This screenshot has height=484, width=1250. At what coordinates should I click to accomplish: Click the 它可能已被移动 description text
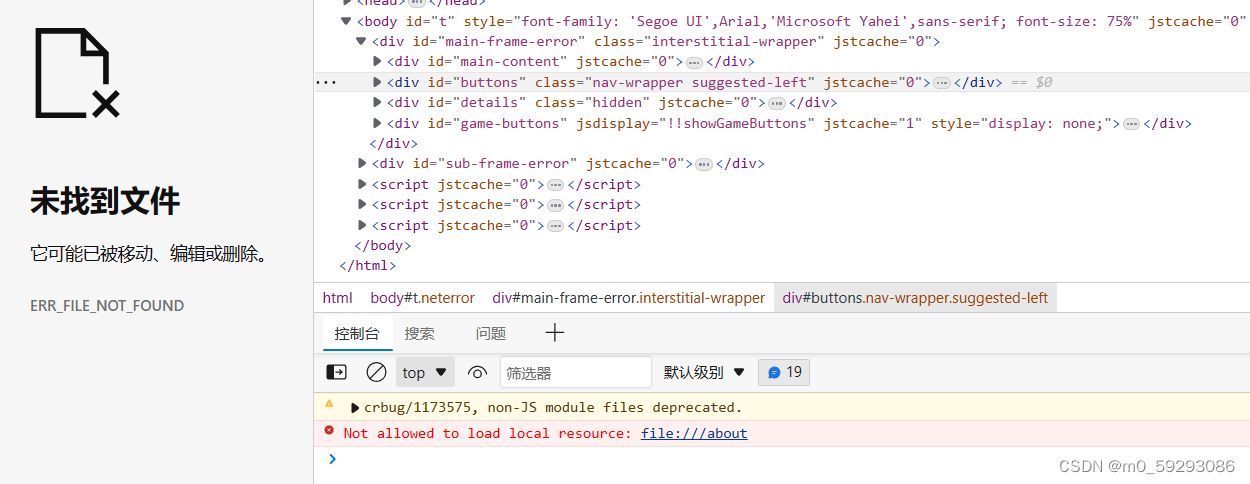coord(150,254)
